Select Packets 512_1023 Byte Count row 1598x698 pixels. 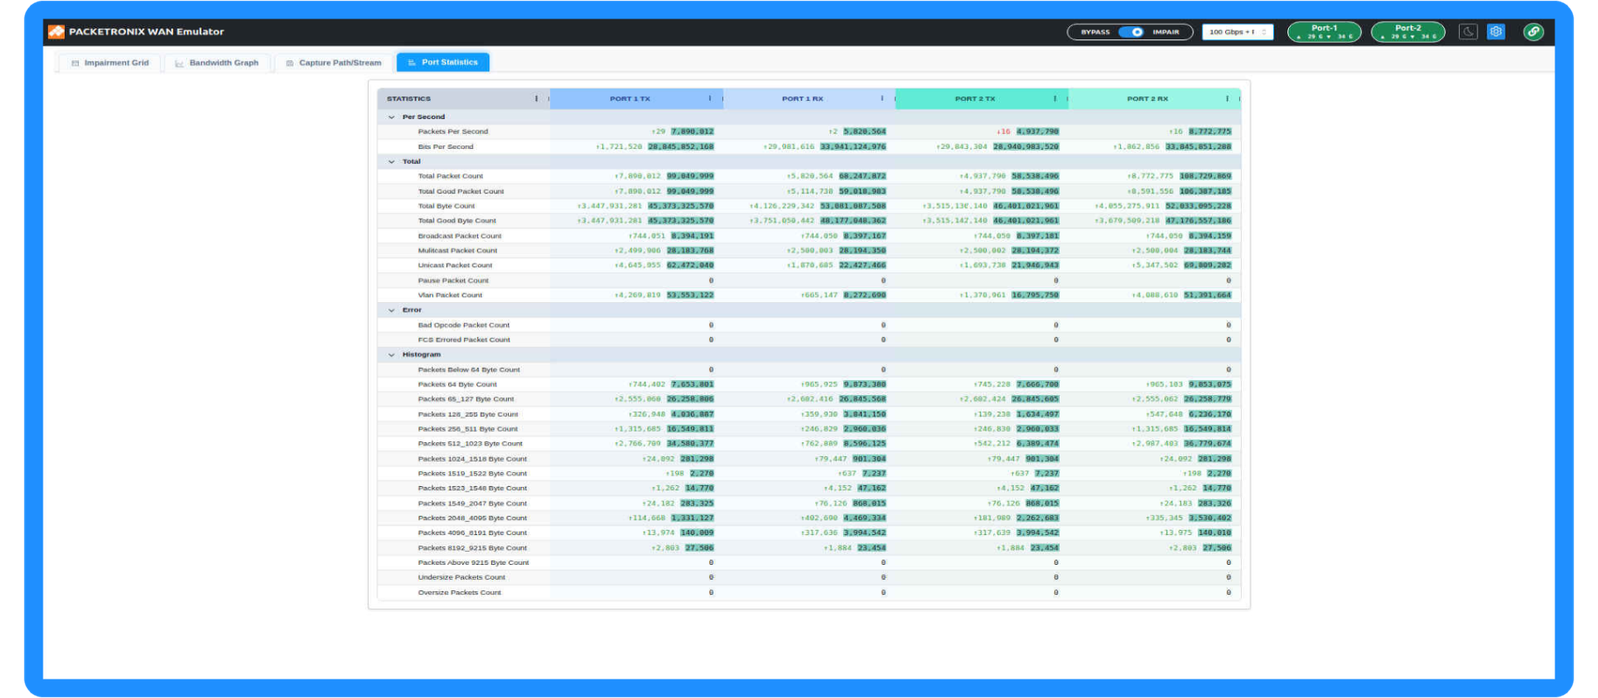point(470,444)
